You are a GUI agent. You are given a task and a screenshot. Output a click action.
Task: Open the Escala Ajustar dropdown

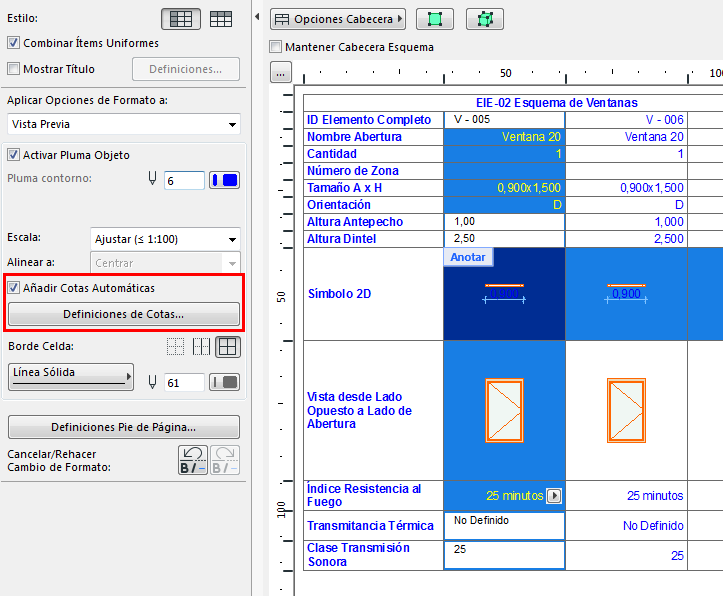(164, 239)
